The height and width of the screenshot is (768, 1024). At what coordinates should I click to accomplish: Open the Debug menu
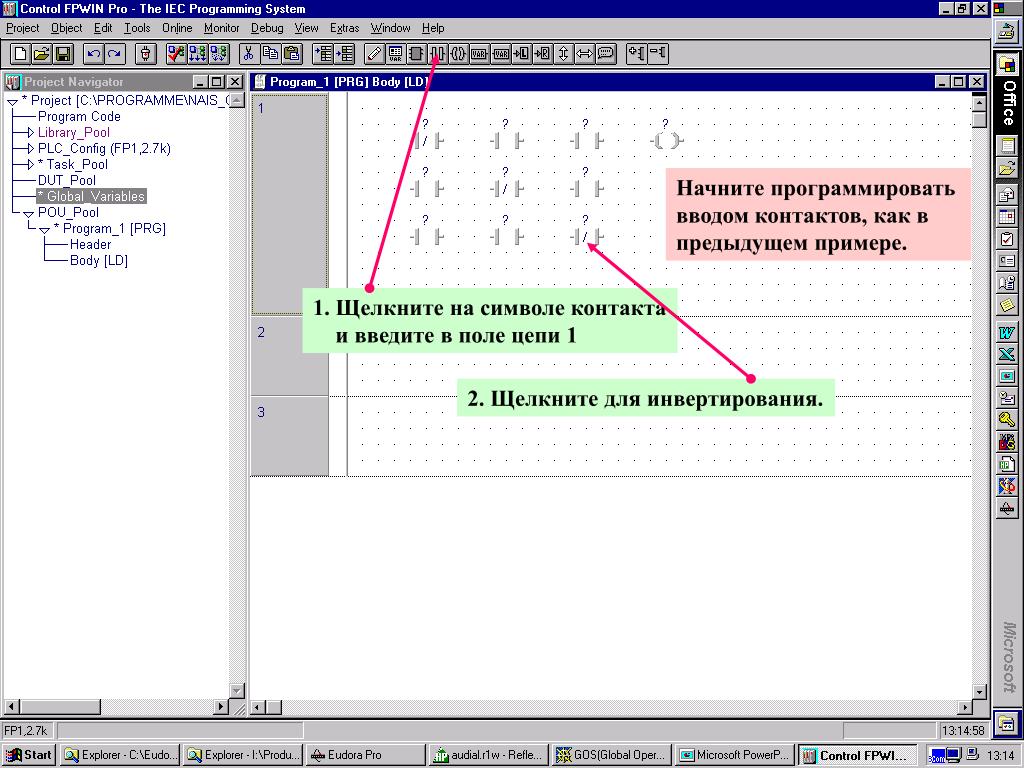click(267, 28)
